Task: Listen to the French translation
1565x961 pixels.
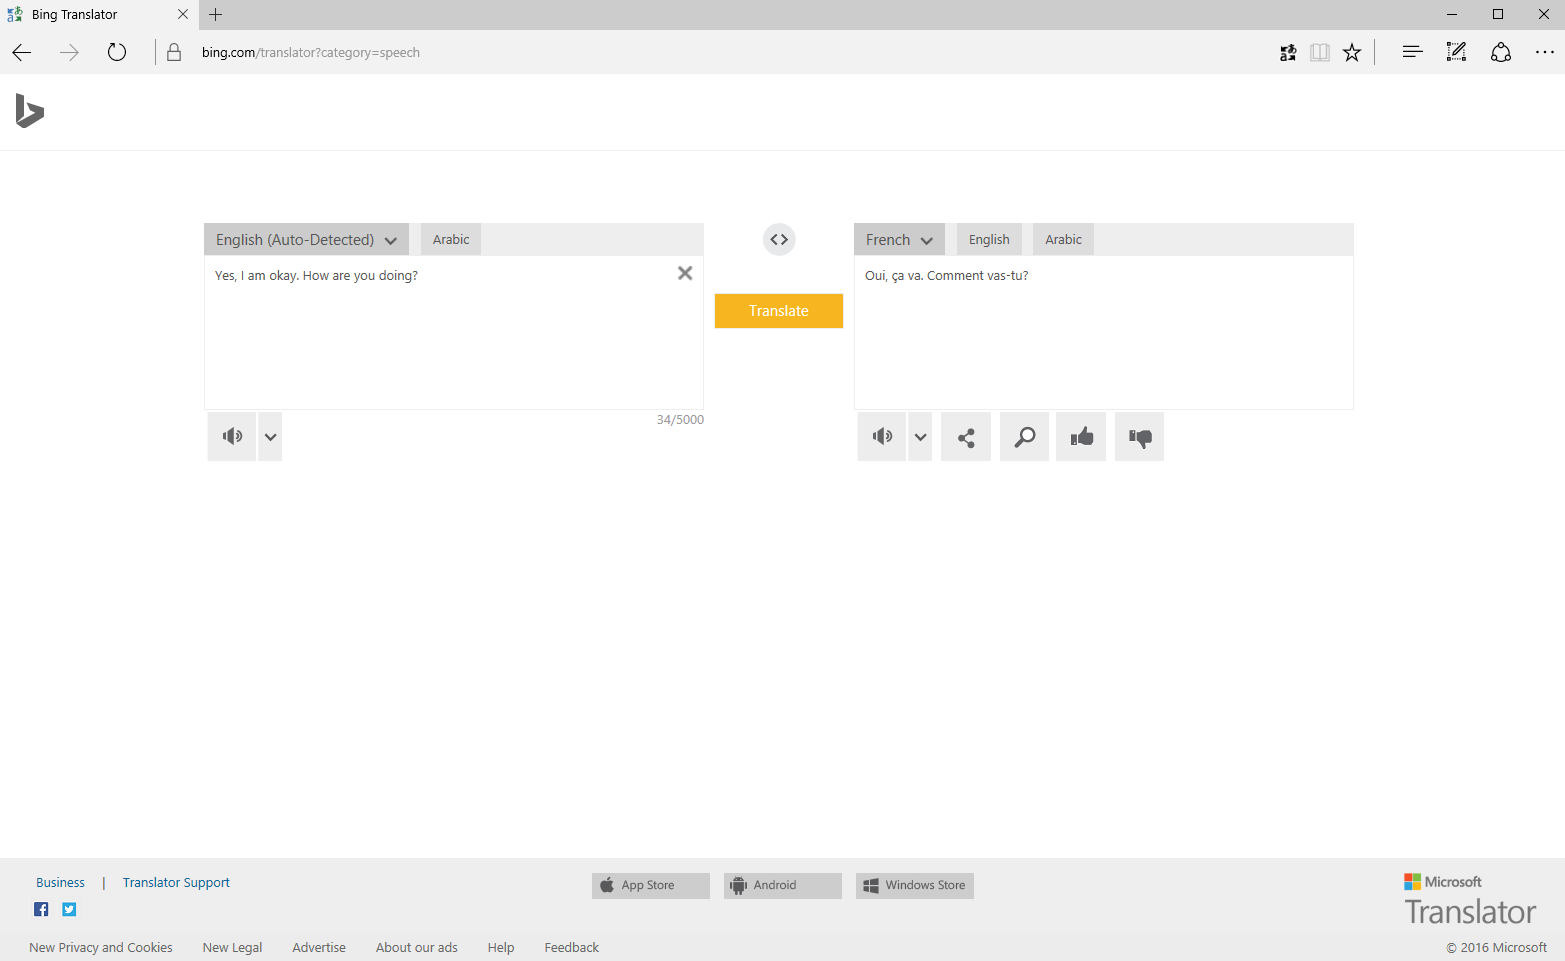Action: click(x=881, y=436)
